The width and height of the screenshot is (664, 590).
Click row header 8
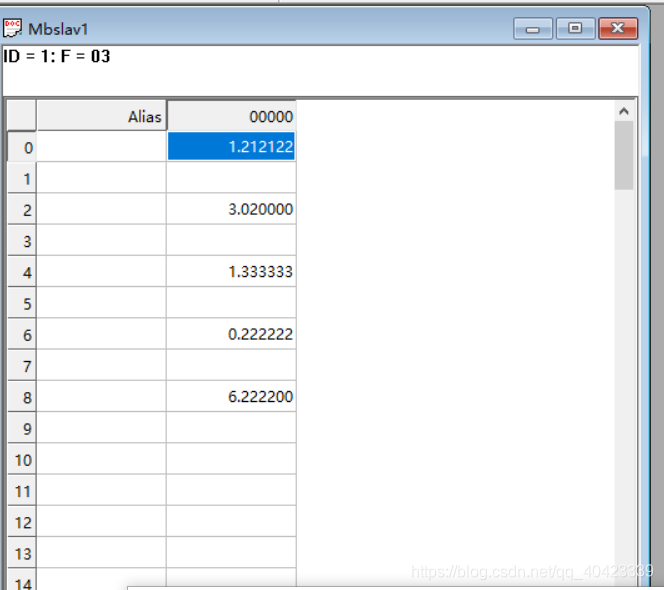point(22,397)
